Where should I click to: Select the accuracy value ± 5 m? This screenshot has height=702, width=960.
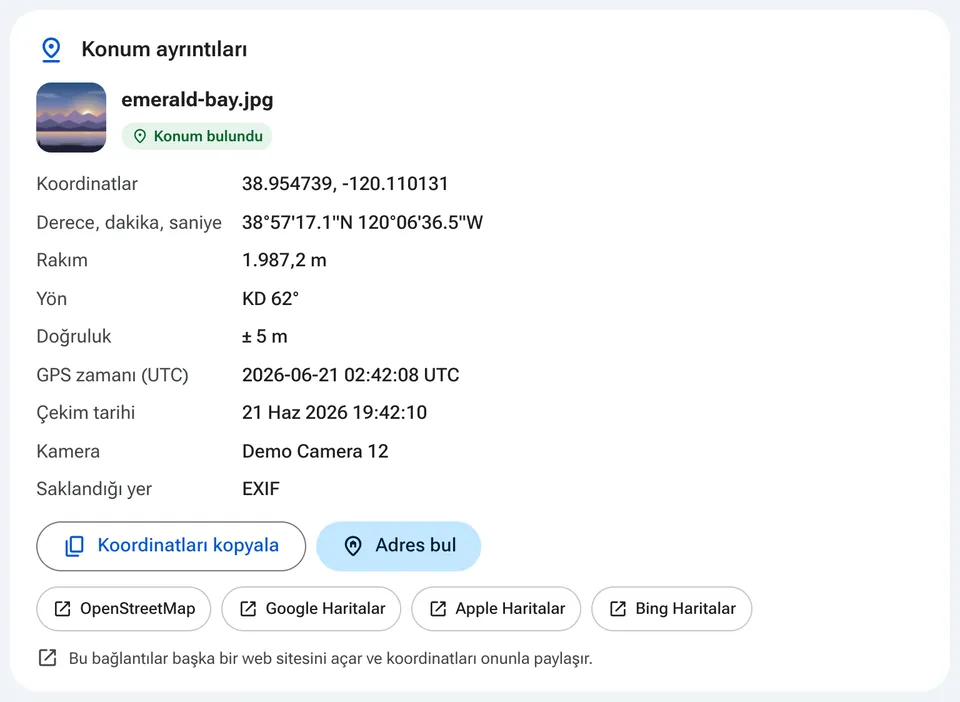264,337
